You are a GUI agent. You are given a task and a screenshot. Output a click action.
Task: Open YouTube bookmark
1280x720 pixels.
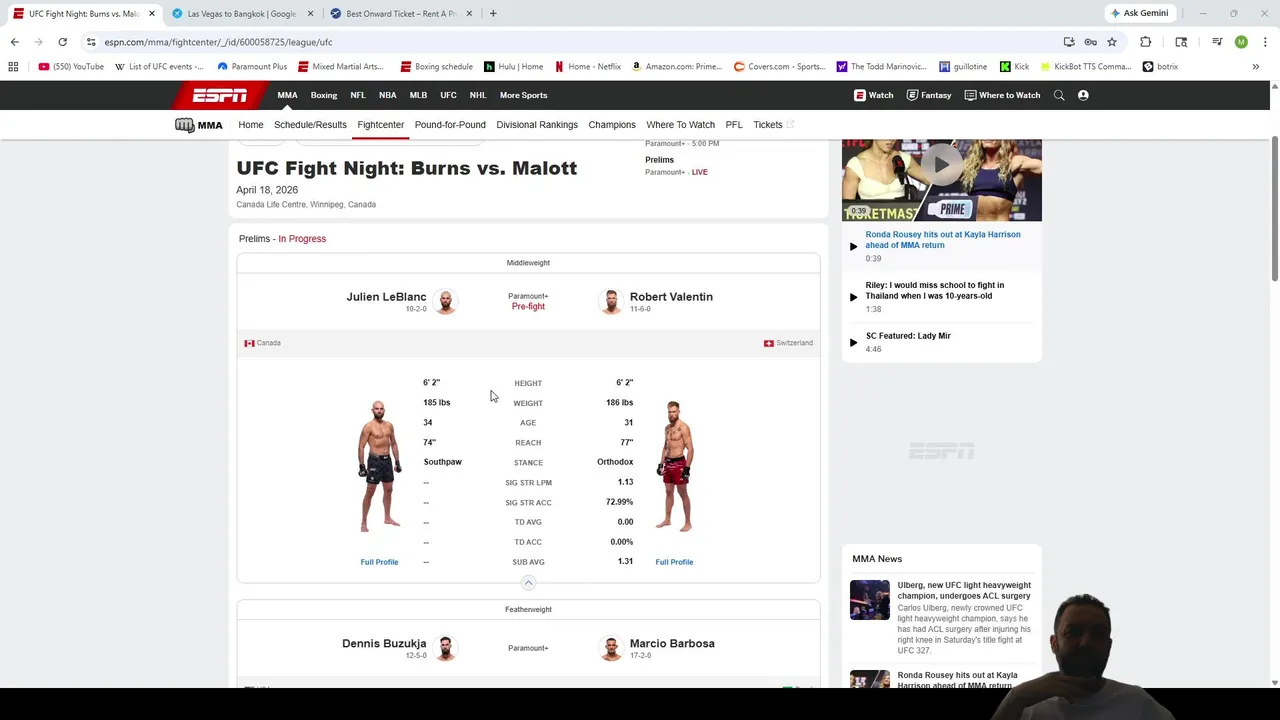coord(71,67)
